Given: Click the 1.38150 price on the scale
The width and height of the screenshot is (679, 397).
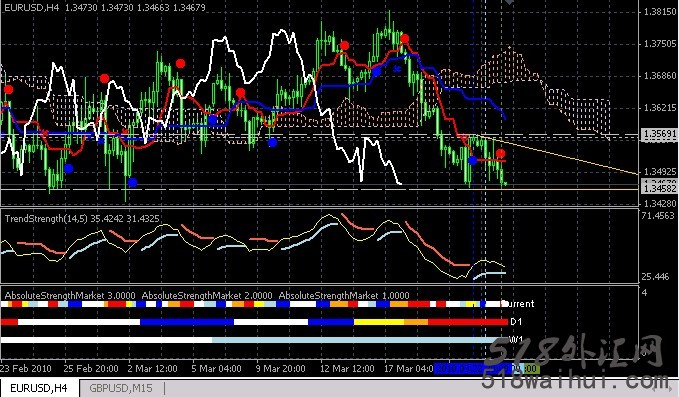Looking at the screenshot, I should (x=660, y=12).
